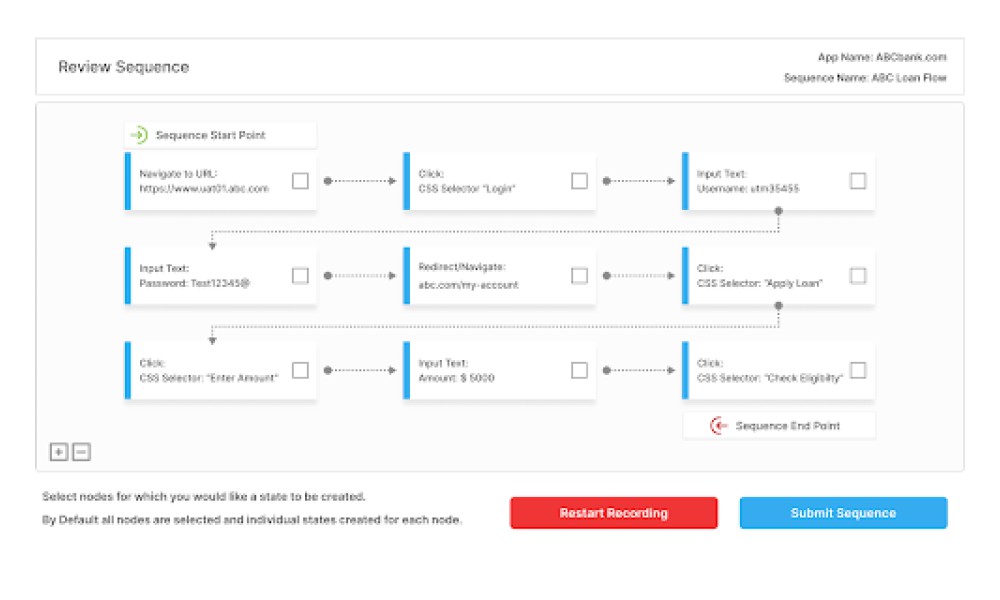Screen dimensions: 1000x600
Task: Click the Sequence End Point label
Action: (x=788, y=426)
